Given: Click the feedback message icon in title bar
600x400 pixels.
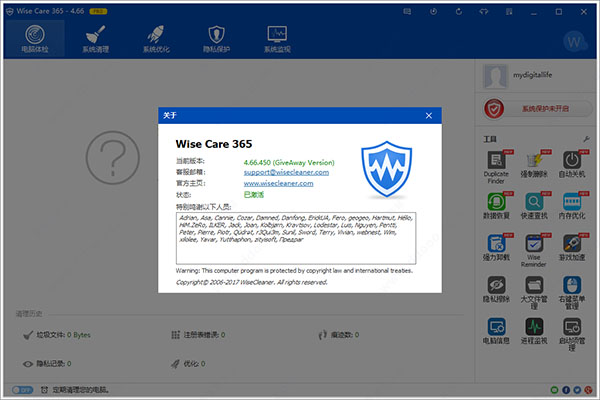Looking at the screenshot, I should pyautogui.click(x=407, y=11).
